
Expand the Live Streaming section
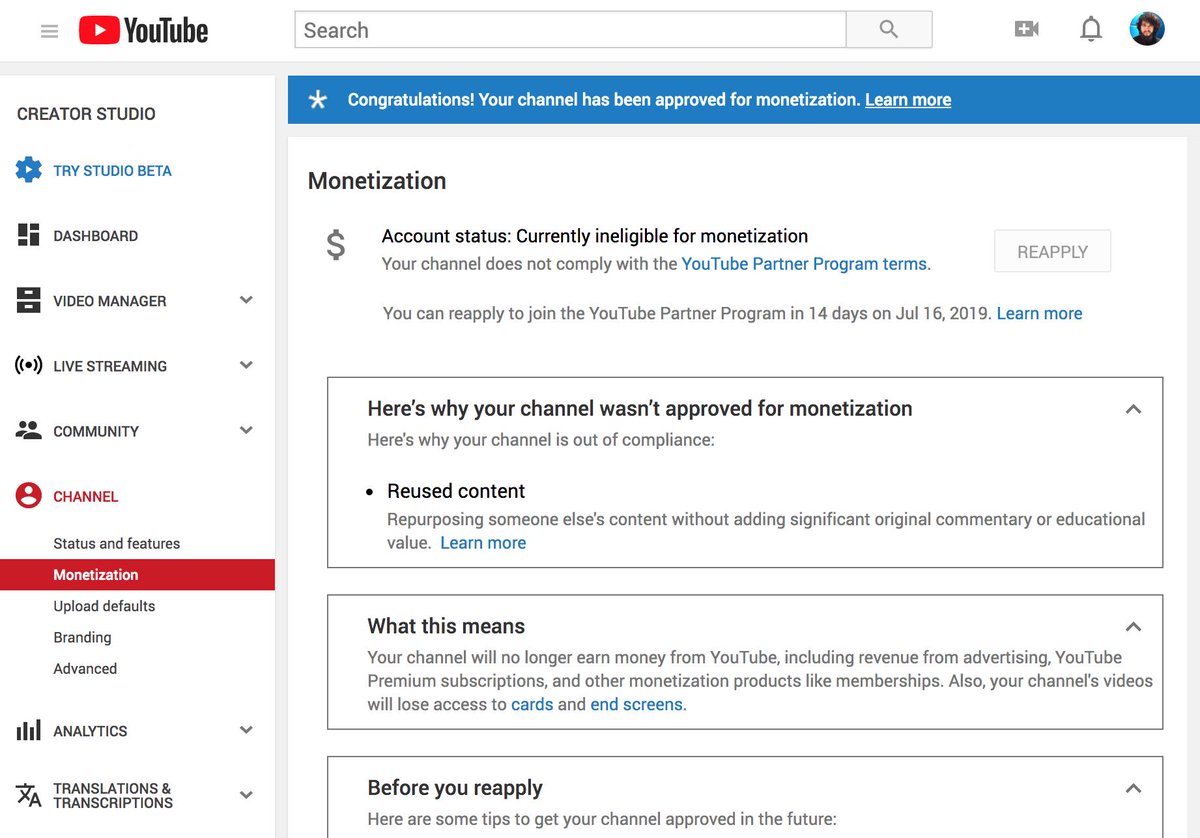(246, 365)
